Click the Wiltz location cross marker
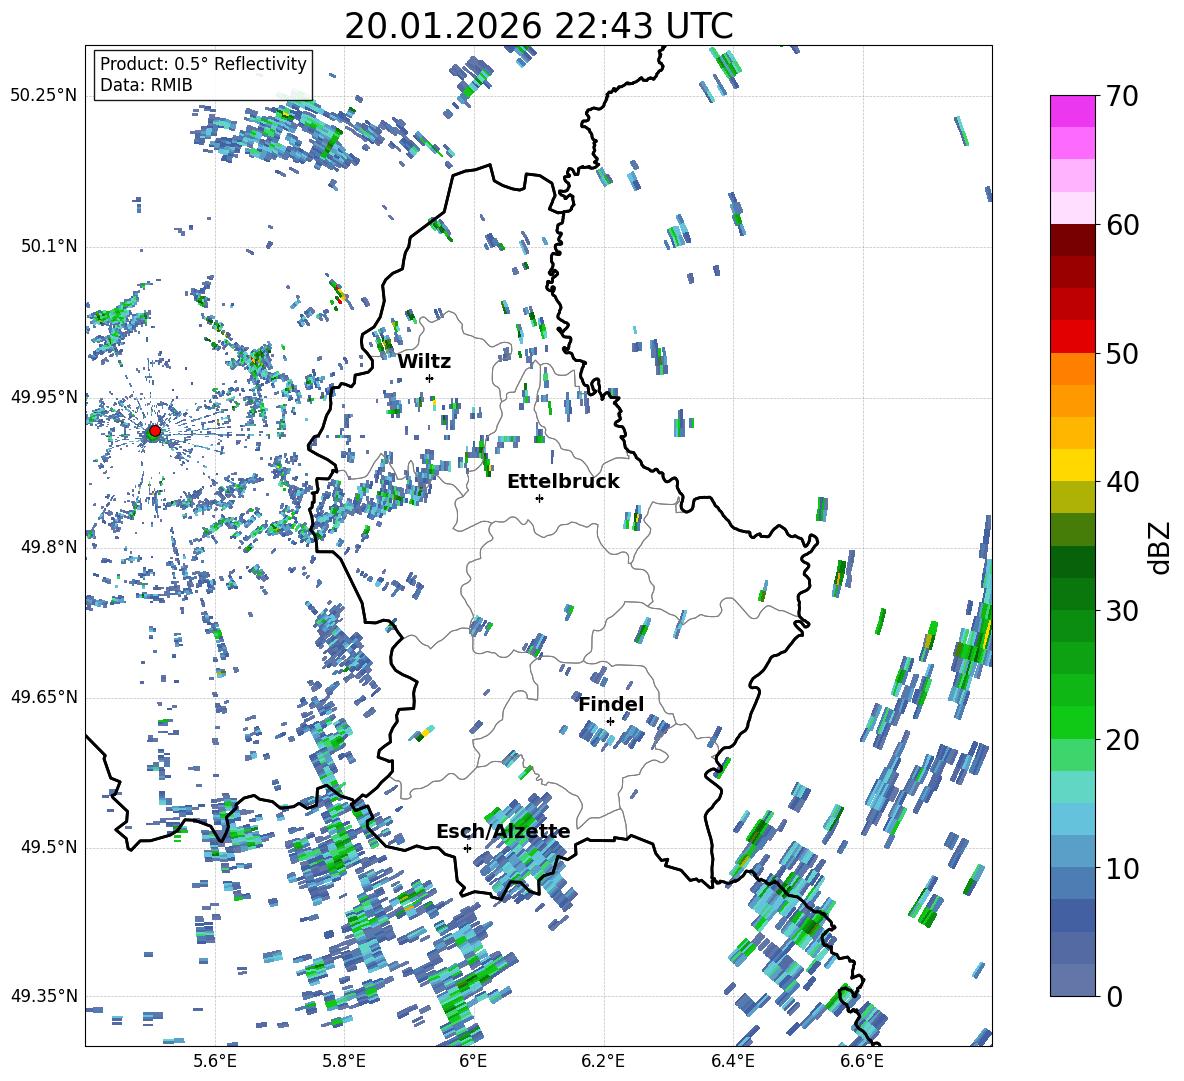The width and height of the screenshot is (1184, 1081). [430, 378]
